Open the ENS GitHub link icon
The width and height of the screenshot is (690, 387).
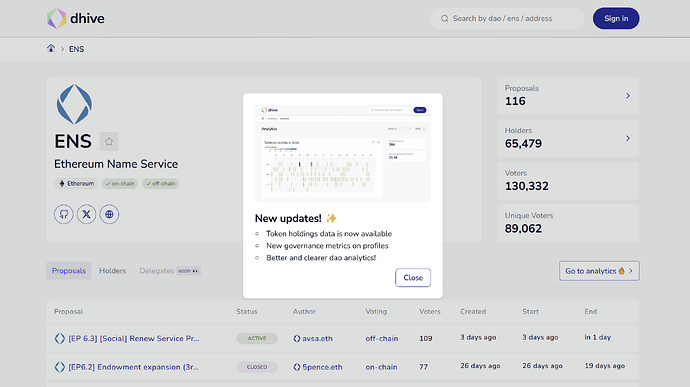64,214
